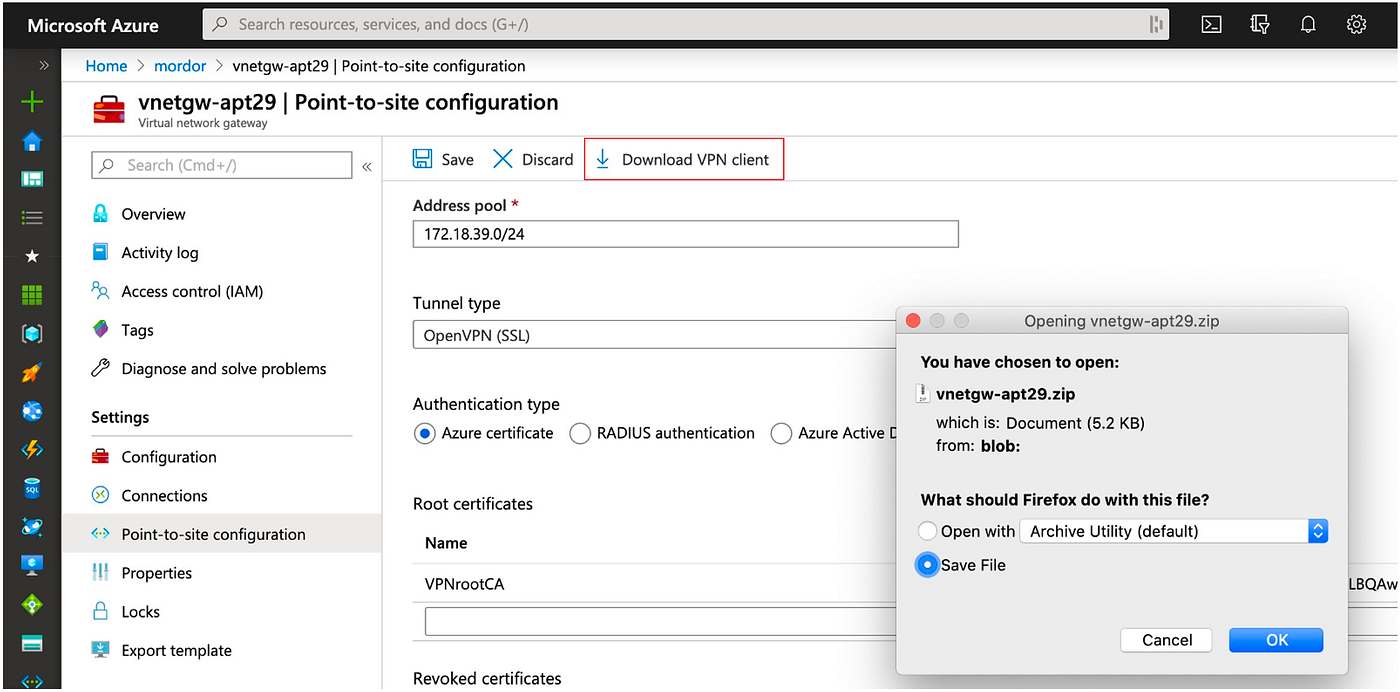
Task: Collapse the resource menu with double chevron
Action: (x=367, y=167)
